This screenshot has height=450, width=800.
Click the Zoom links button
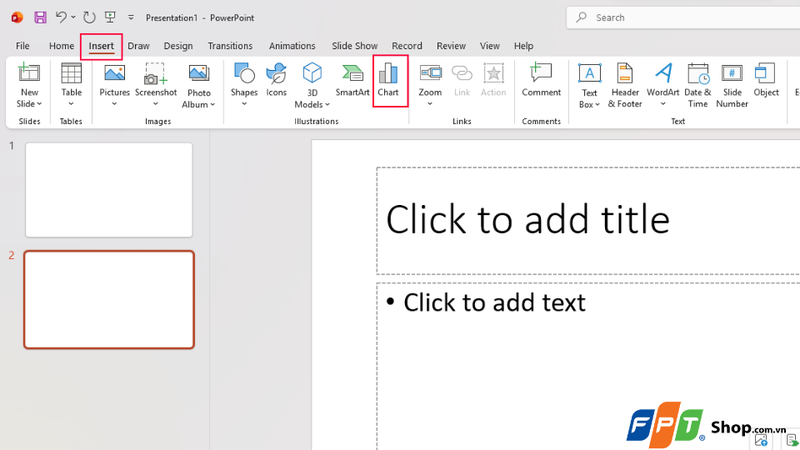(x=430, y=84)
